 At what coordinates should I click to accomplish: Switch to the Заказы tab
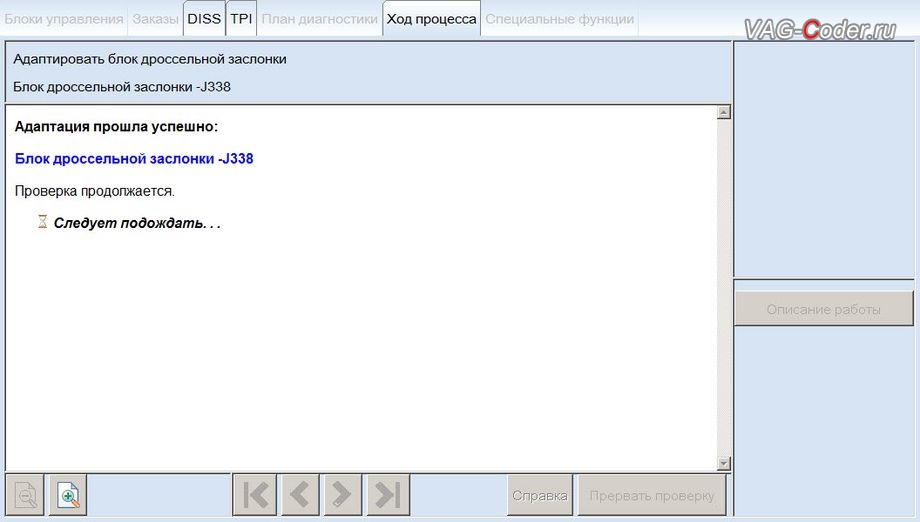click(x=155, y=19)
